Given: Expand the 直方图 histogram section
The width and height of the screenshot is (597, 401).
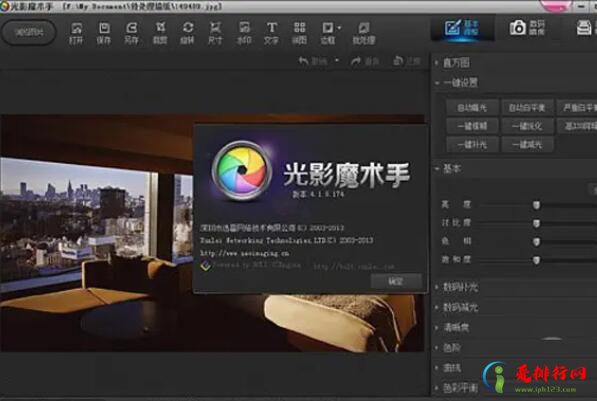Looking at the screenshot, I should coord(456,63).
